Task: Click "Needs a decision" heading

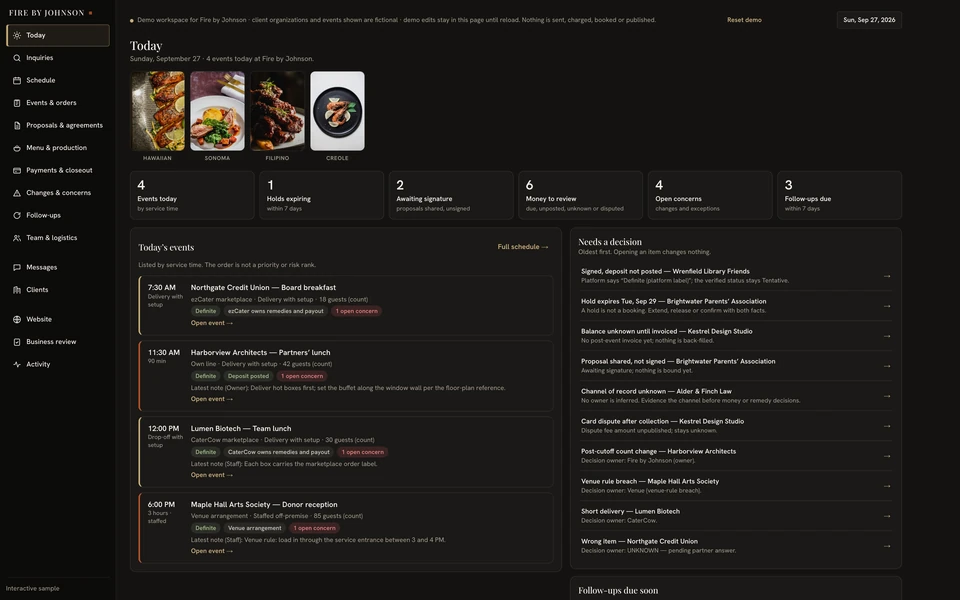Action: 610,242
